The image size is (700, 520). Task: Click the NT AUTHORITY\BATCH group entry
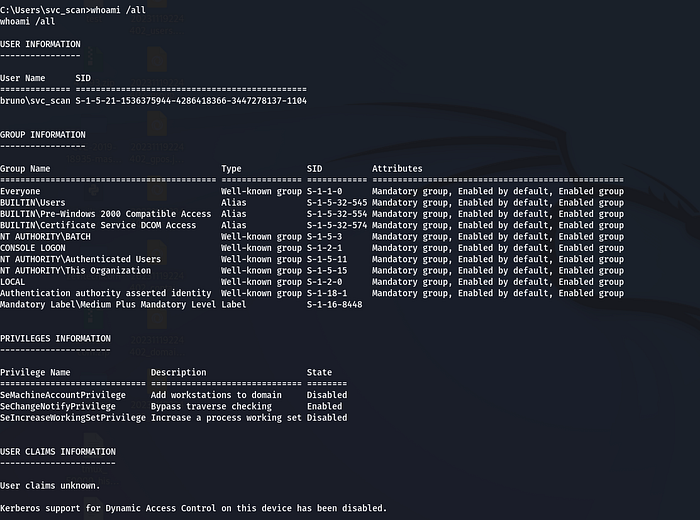point(46,237)
